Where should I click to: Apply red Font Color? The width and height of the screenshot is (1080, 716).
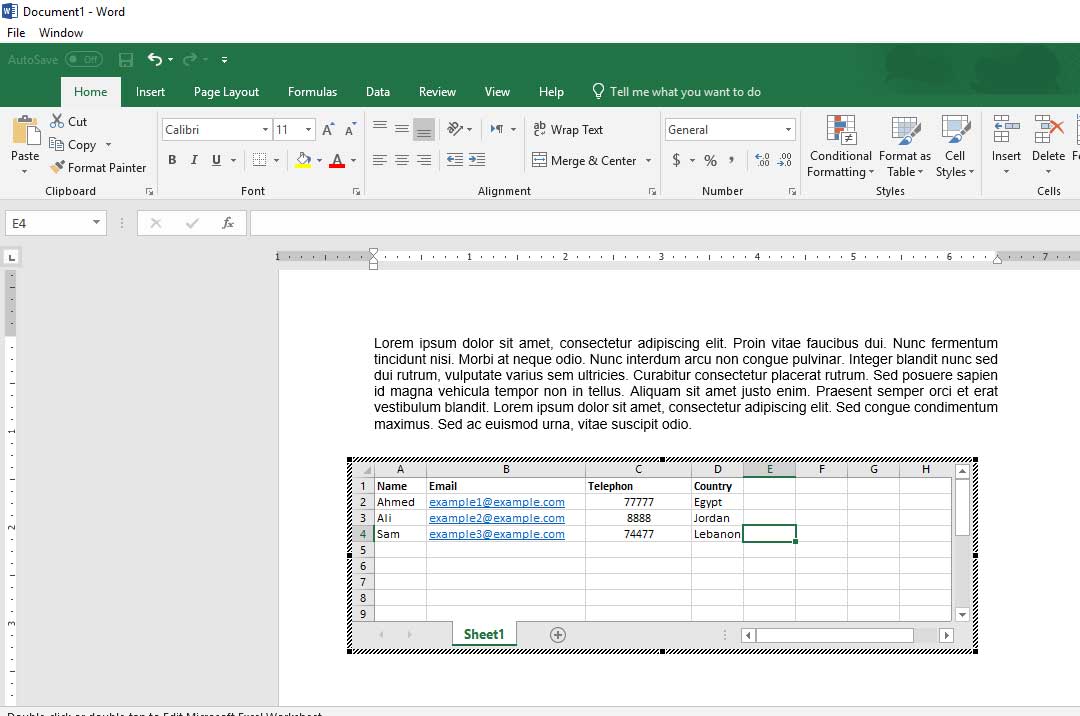tap(337, 160)
